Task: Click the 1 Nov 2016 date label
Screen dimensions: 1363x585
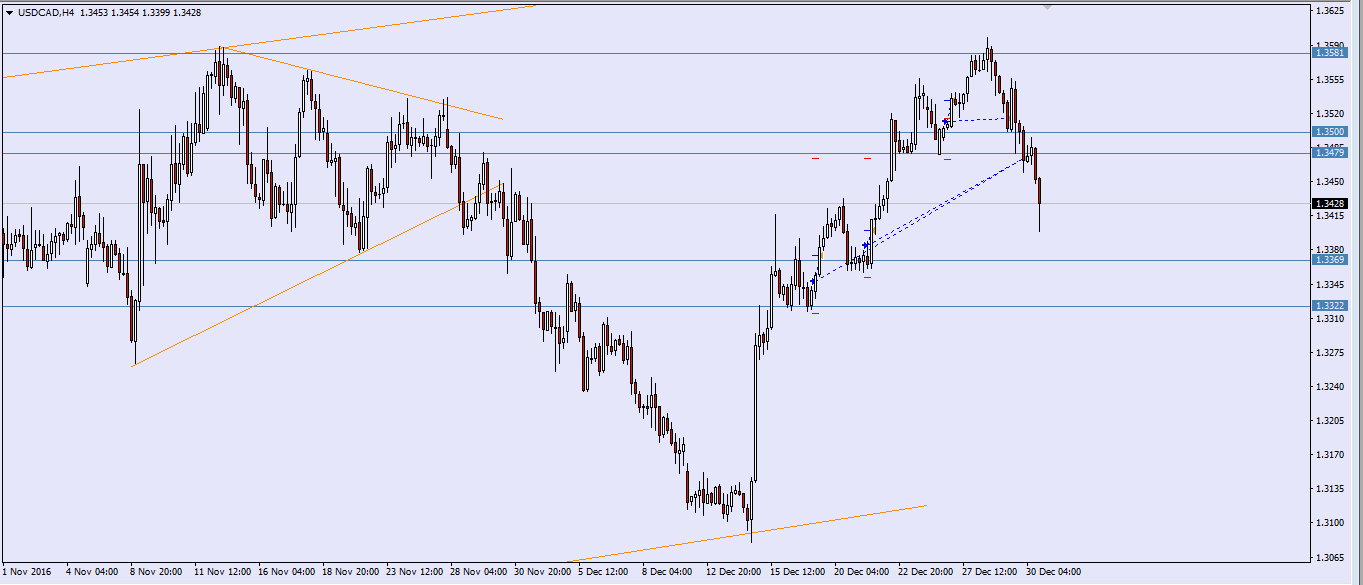Action: pyautogui.click(x=27, y=572)
